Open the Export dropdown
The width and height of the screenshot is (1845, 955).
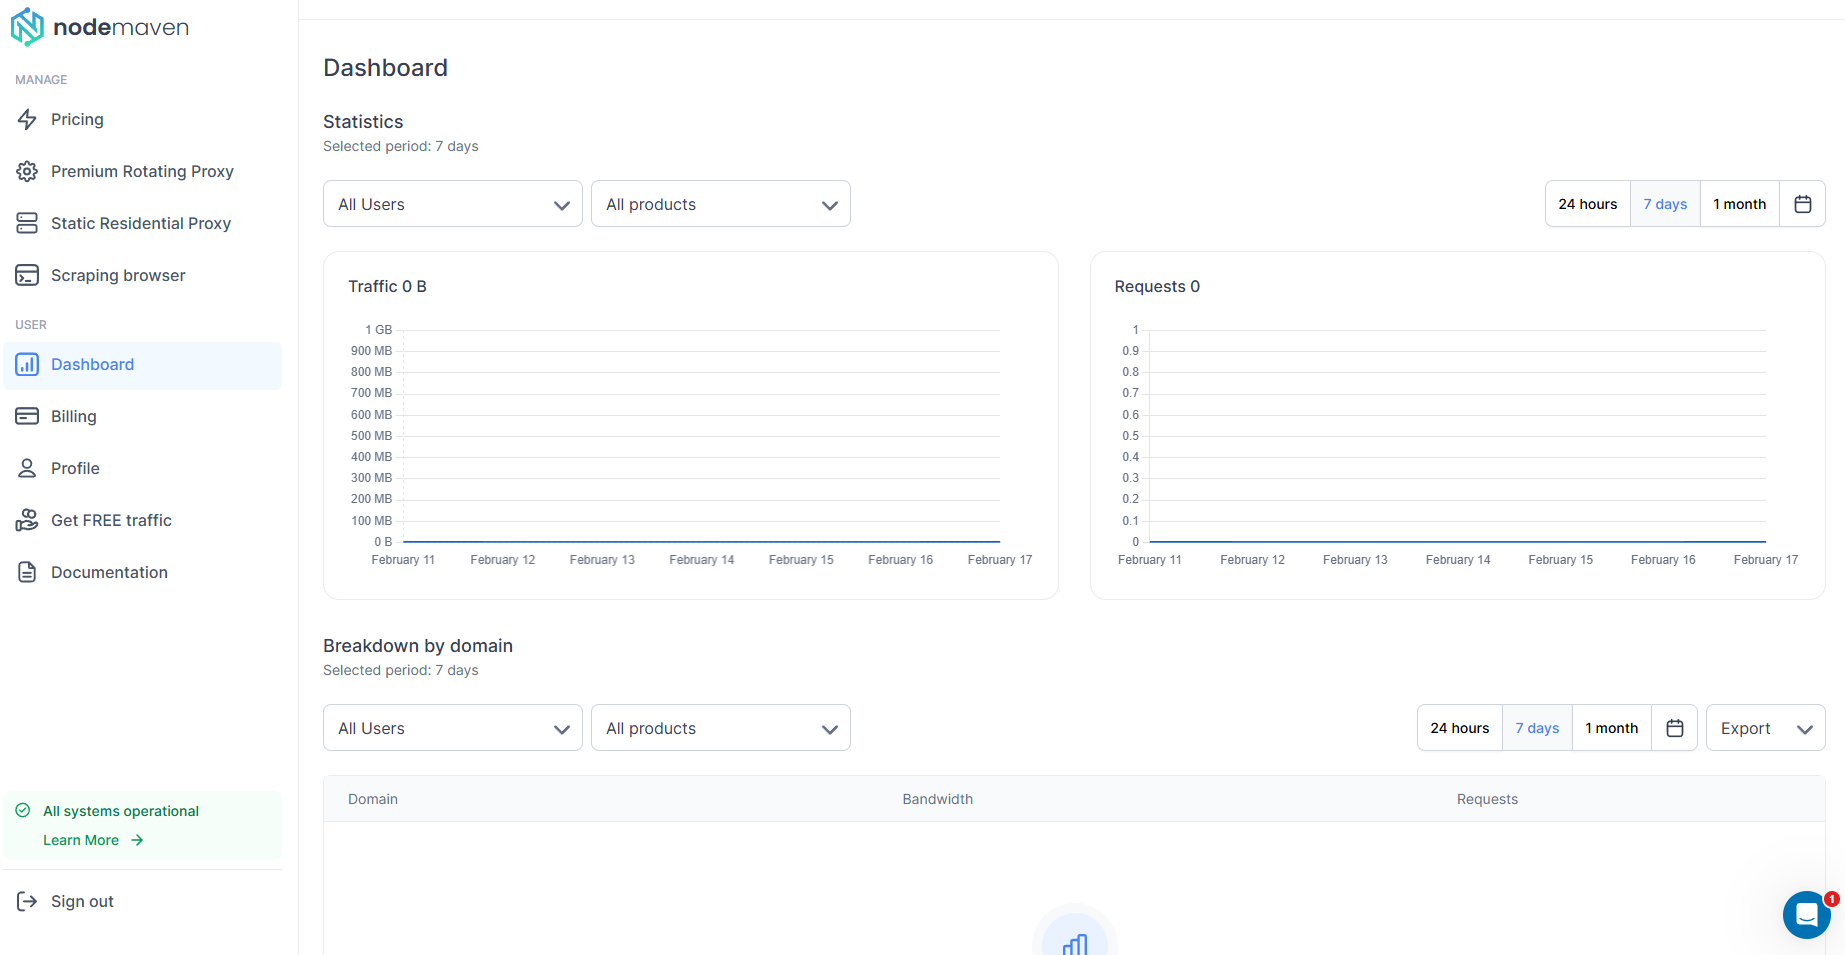coord(1765,728)
